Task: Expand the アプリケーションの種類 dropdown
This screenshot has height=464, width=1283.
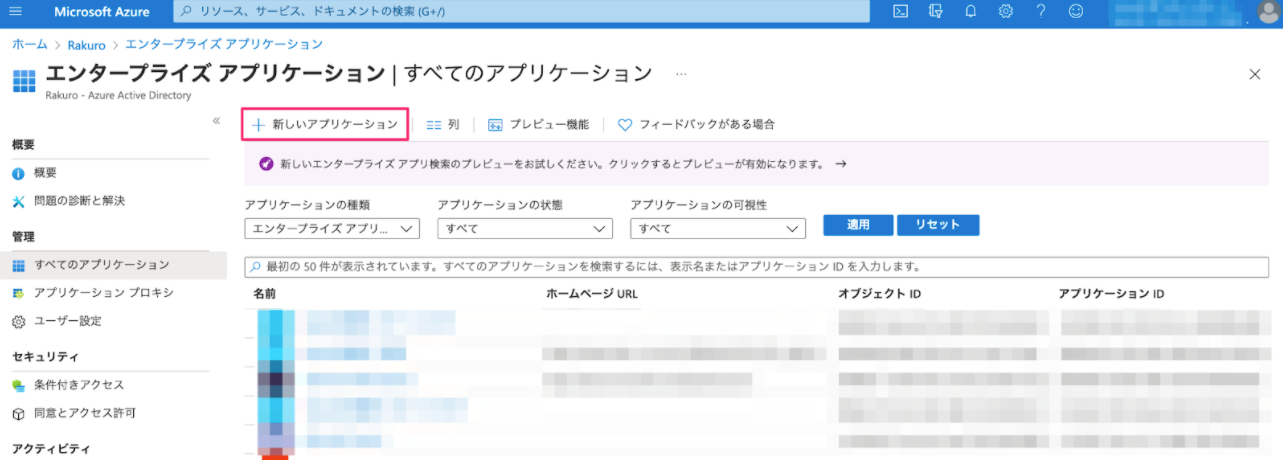Action: pyautogui.click(x=332, y=229)
